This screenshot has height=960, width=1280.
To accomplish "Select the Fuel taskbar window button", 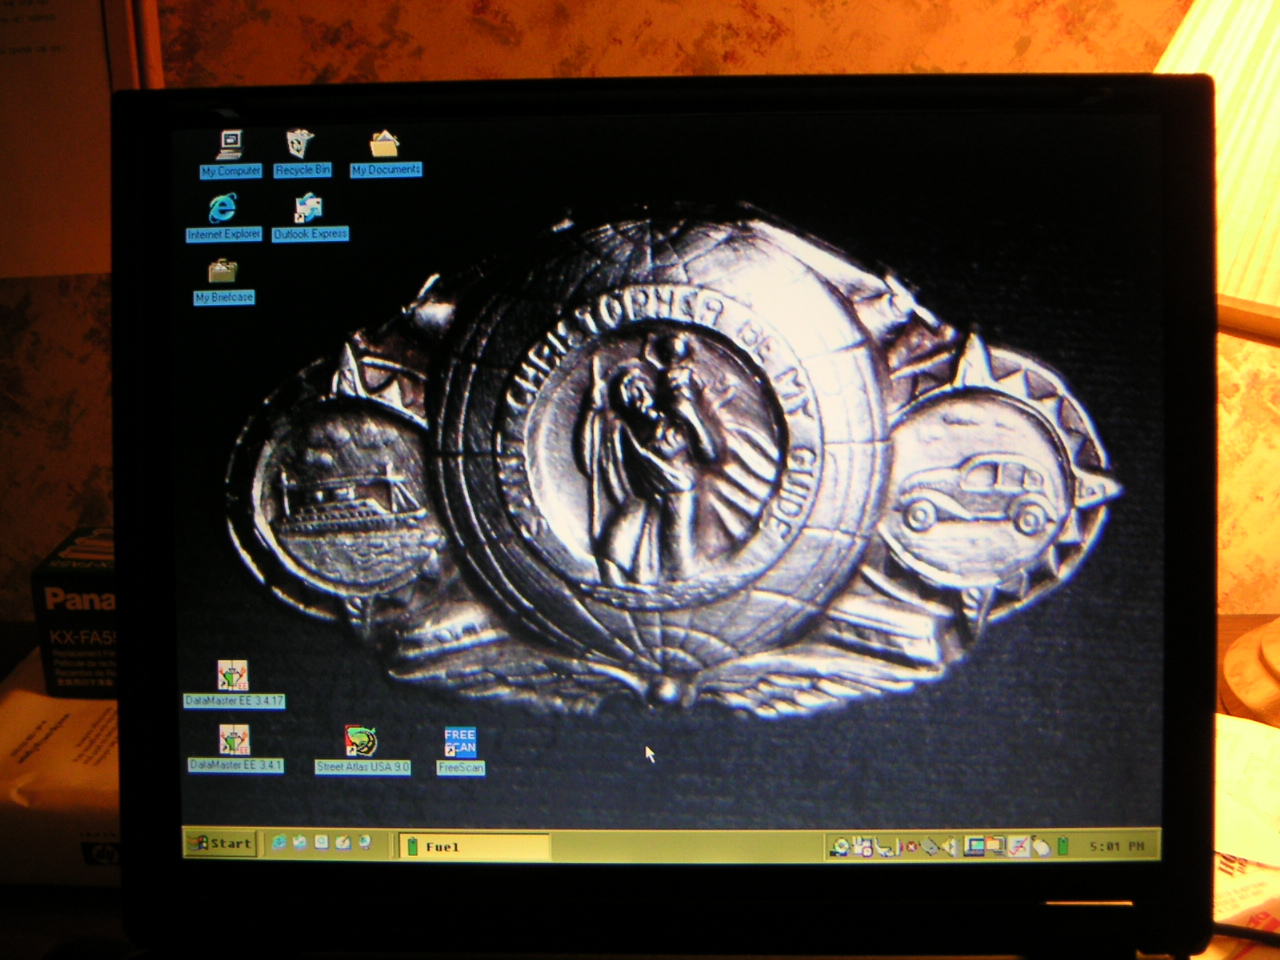I will (474, 847).
